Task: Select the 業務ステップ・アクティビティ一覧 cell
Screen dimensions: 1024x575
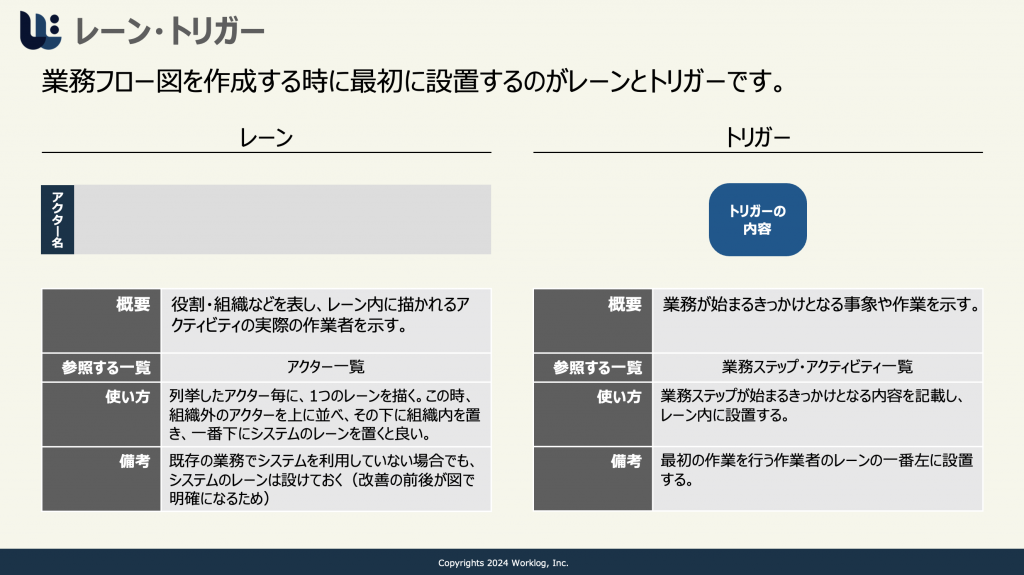Action: point(818,368)
